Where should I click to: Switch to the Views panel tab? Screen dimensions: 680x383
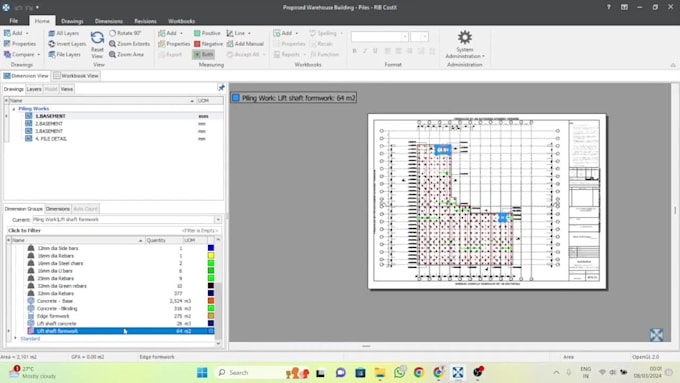click(x=67, y=89)
